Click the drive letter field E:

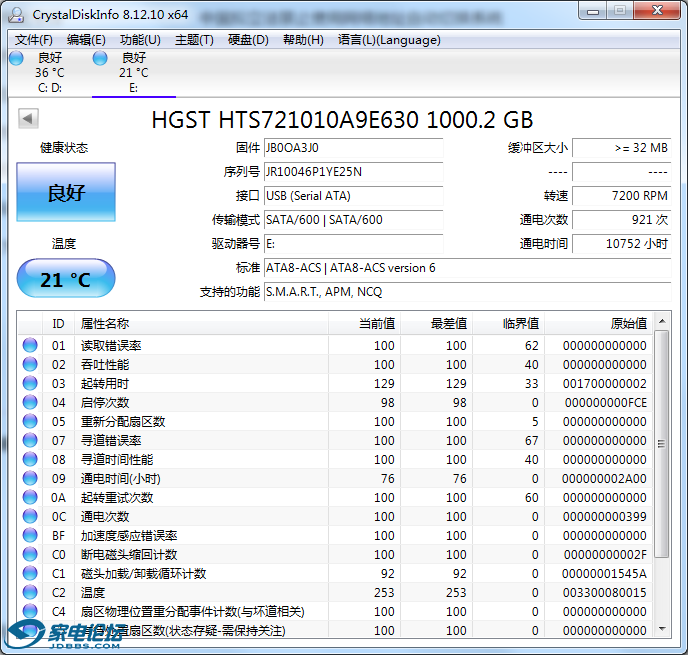click(354, 244)
